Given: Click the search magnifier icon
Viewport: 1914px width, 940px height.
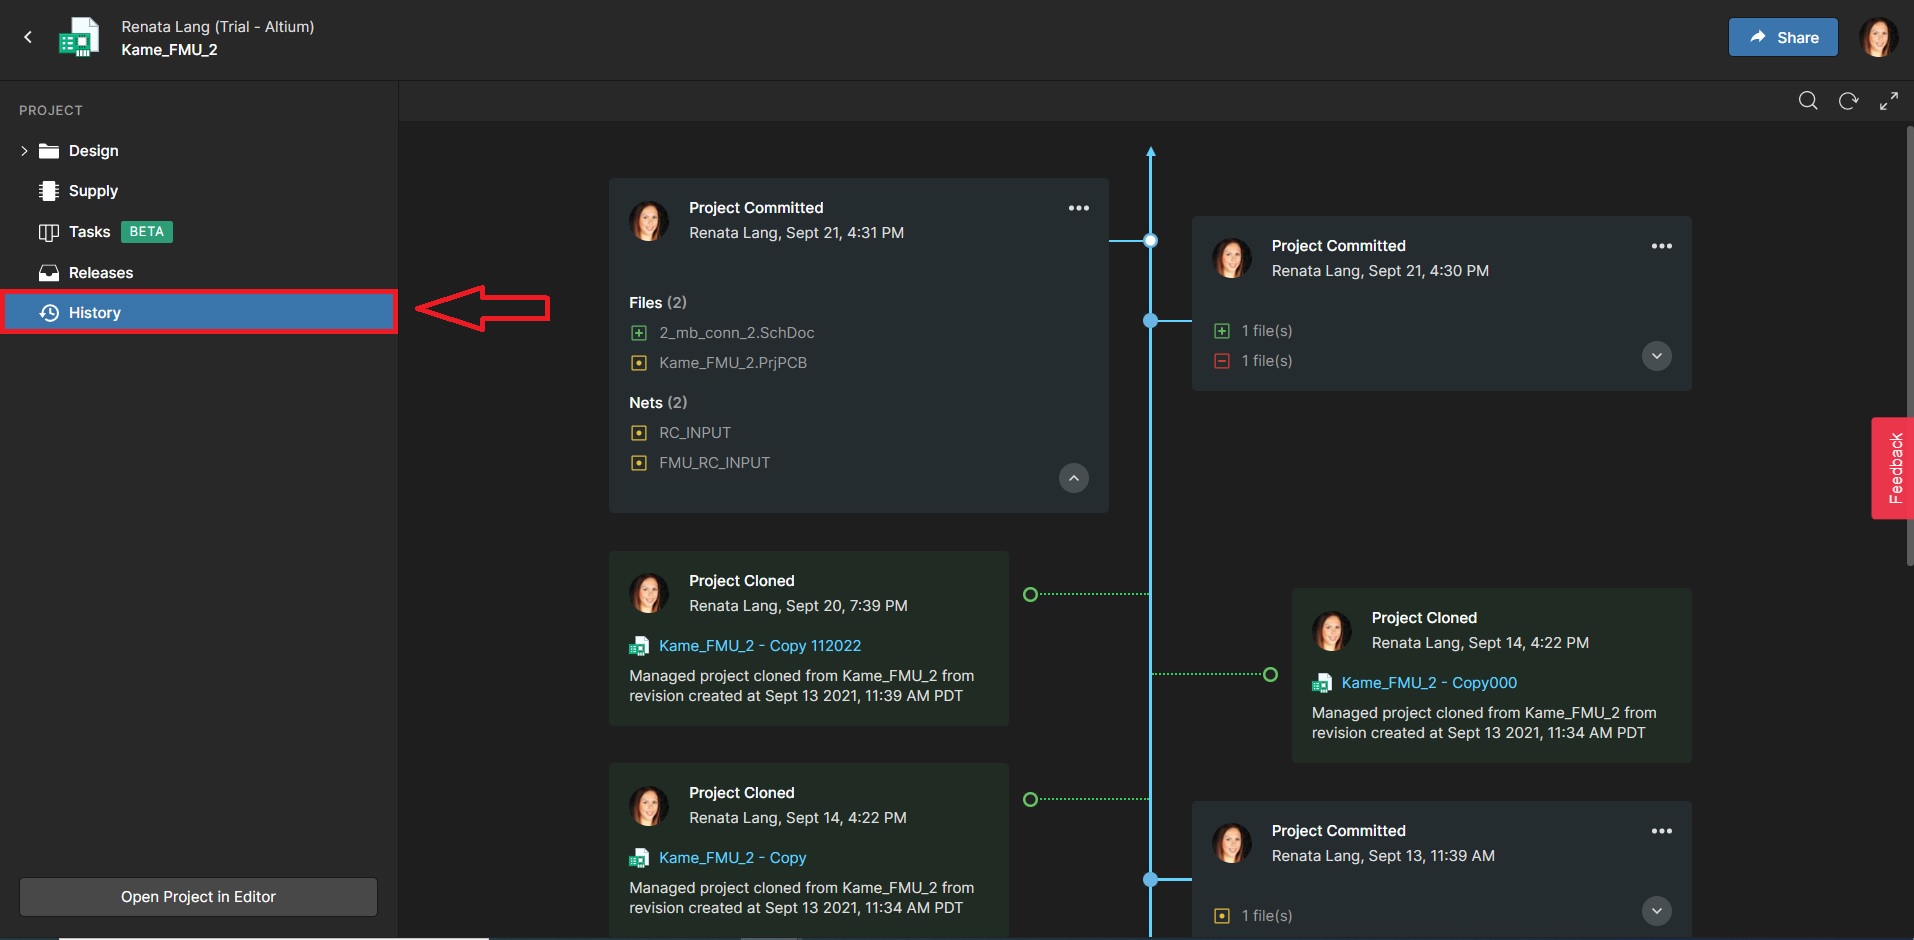Looking at the screenshot, I should point(1807,101).
